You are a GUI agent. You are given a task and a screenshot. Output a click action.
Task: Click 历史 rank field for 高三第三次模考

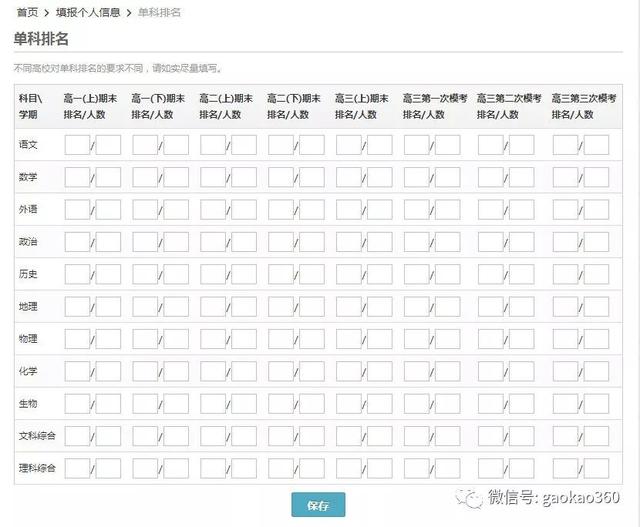(565, 274)
